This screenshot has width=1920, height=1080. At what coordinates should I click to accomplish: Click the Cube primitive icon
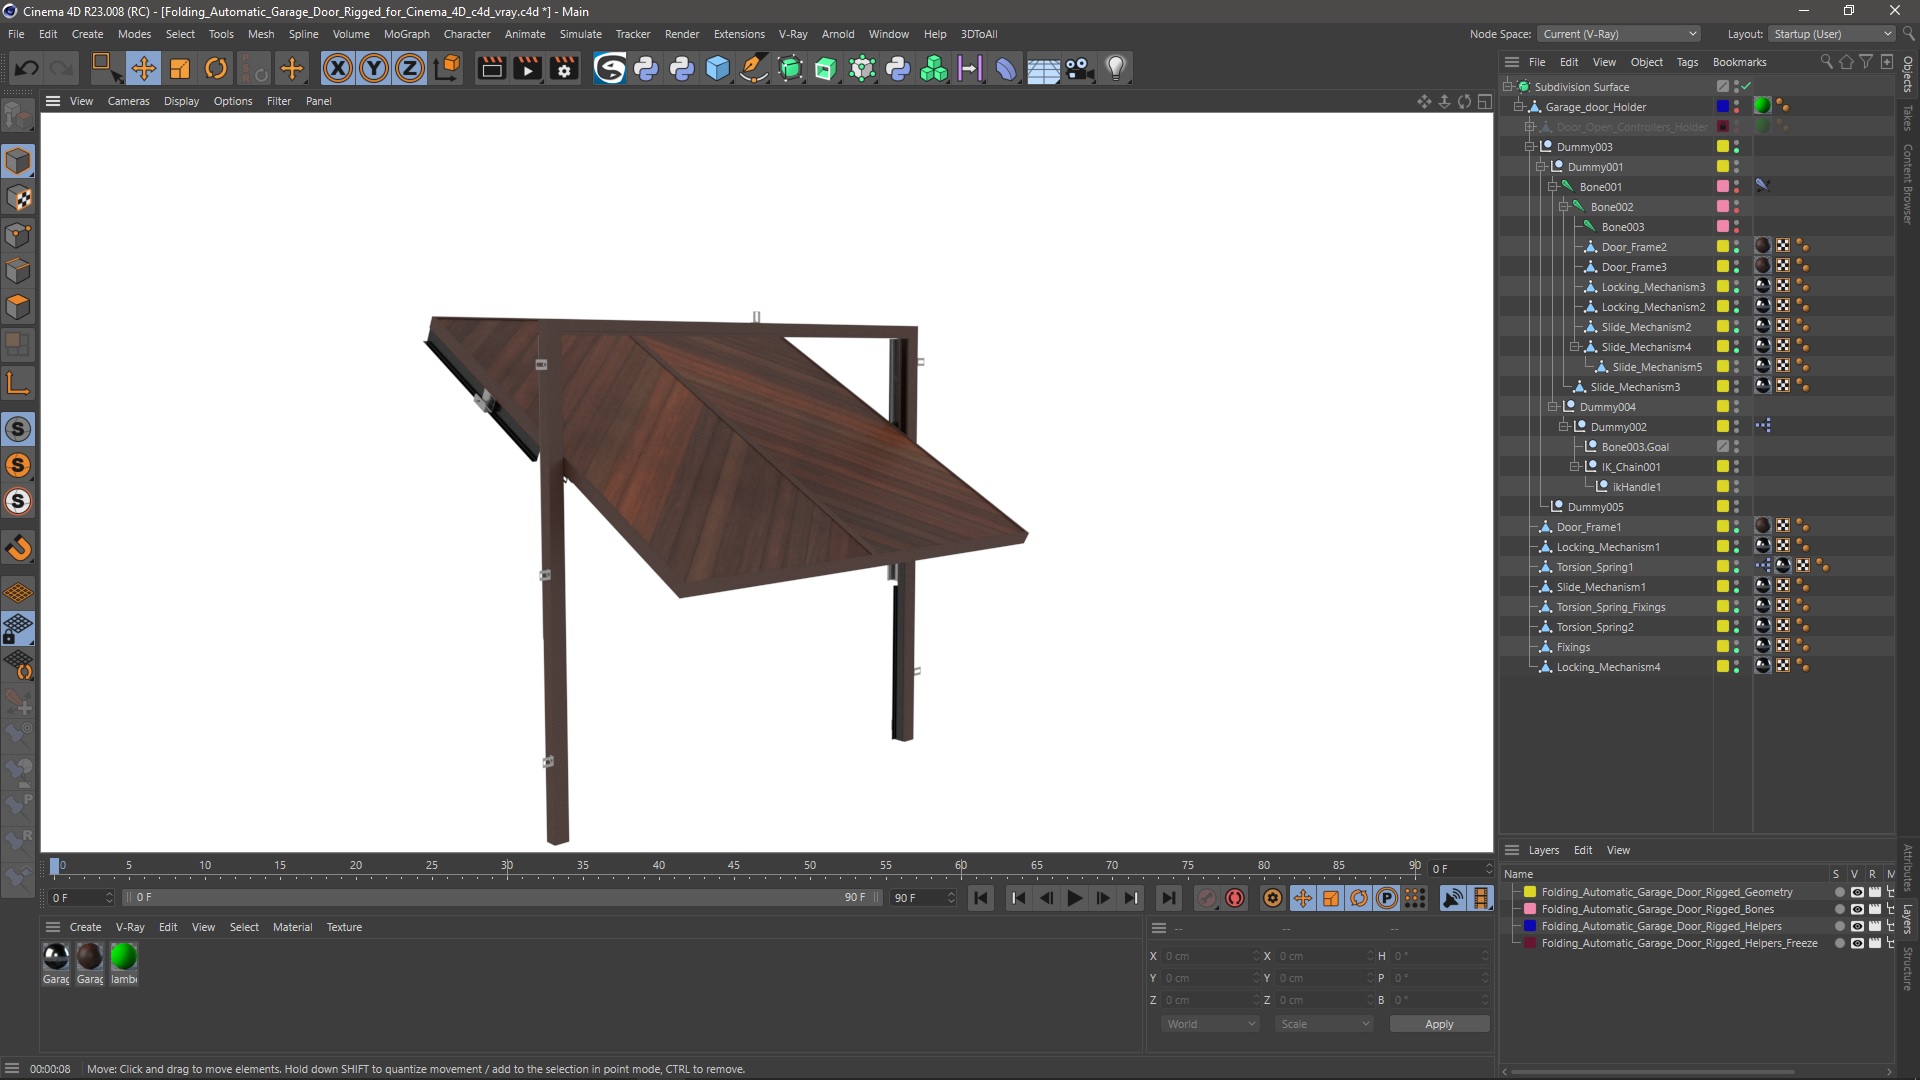point(718,68)
